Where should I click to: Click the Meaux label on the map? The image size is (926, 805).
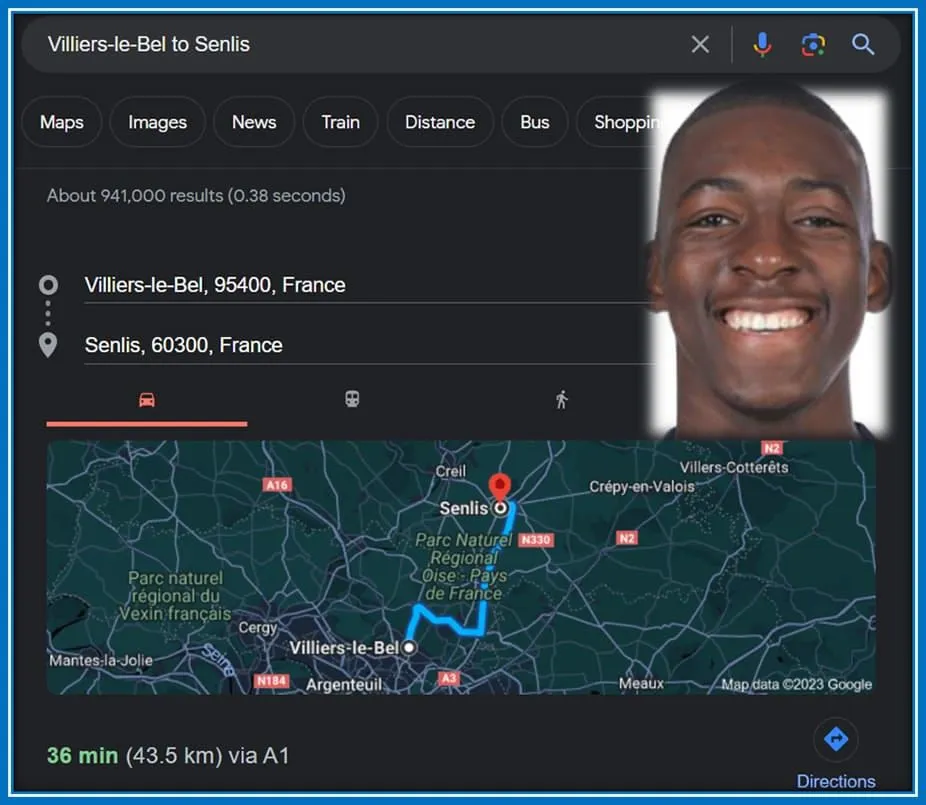[641, 683]
